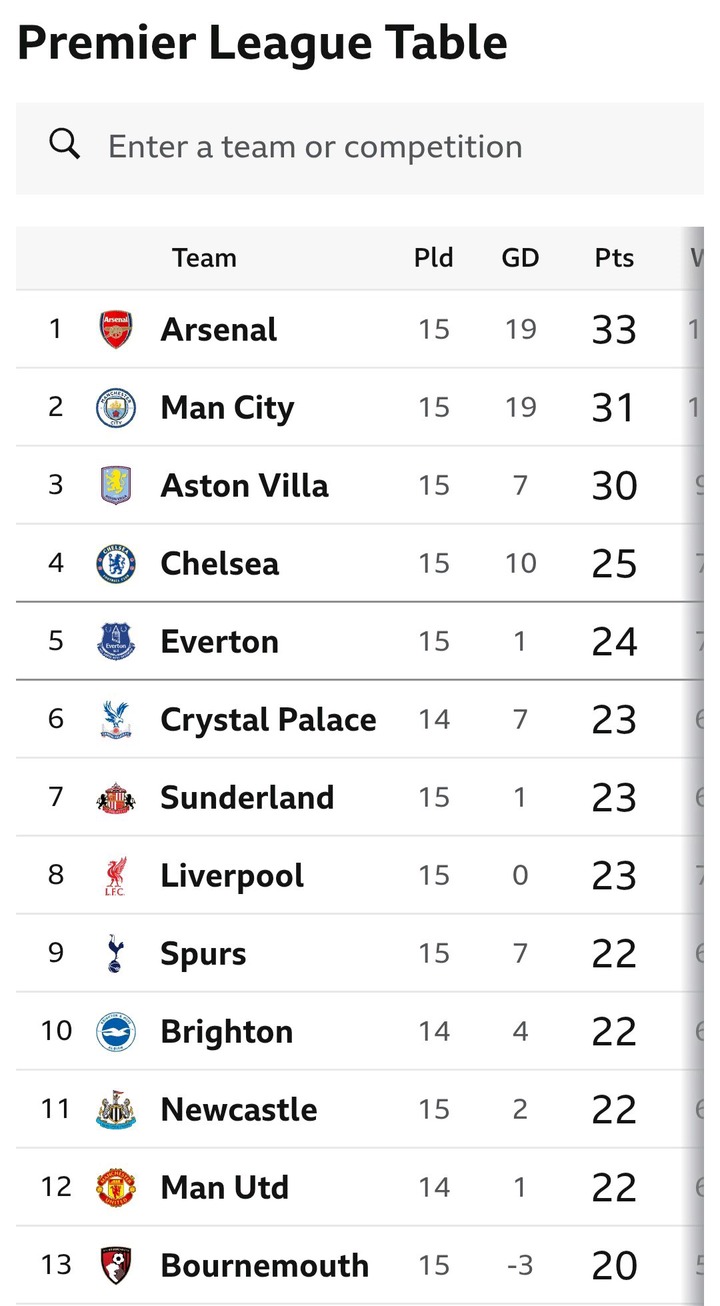Click the Manchester United badge
Image resolution: width=720 pixels, height=1306 pixels.
click(116, 1187)
